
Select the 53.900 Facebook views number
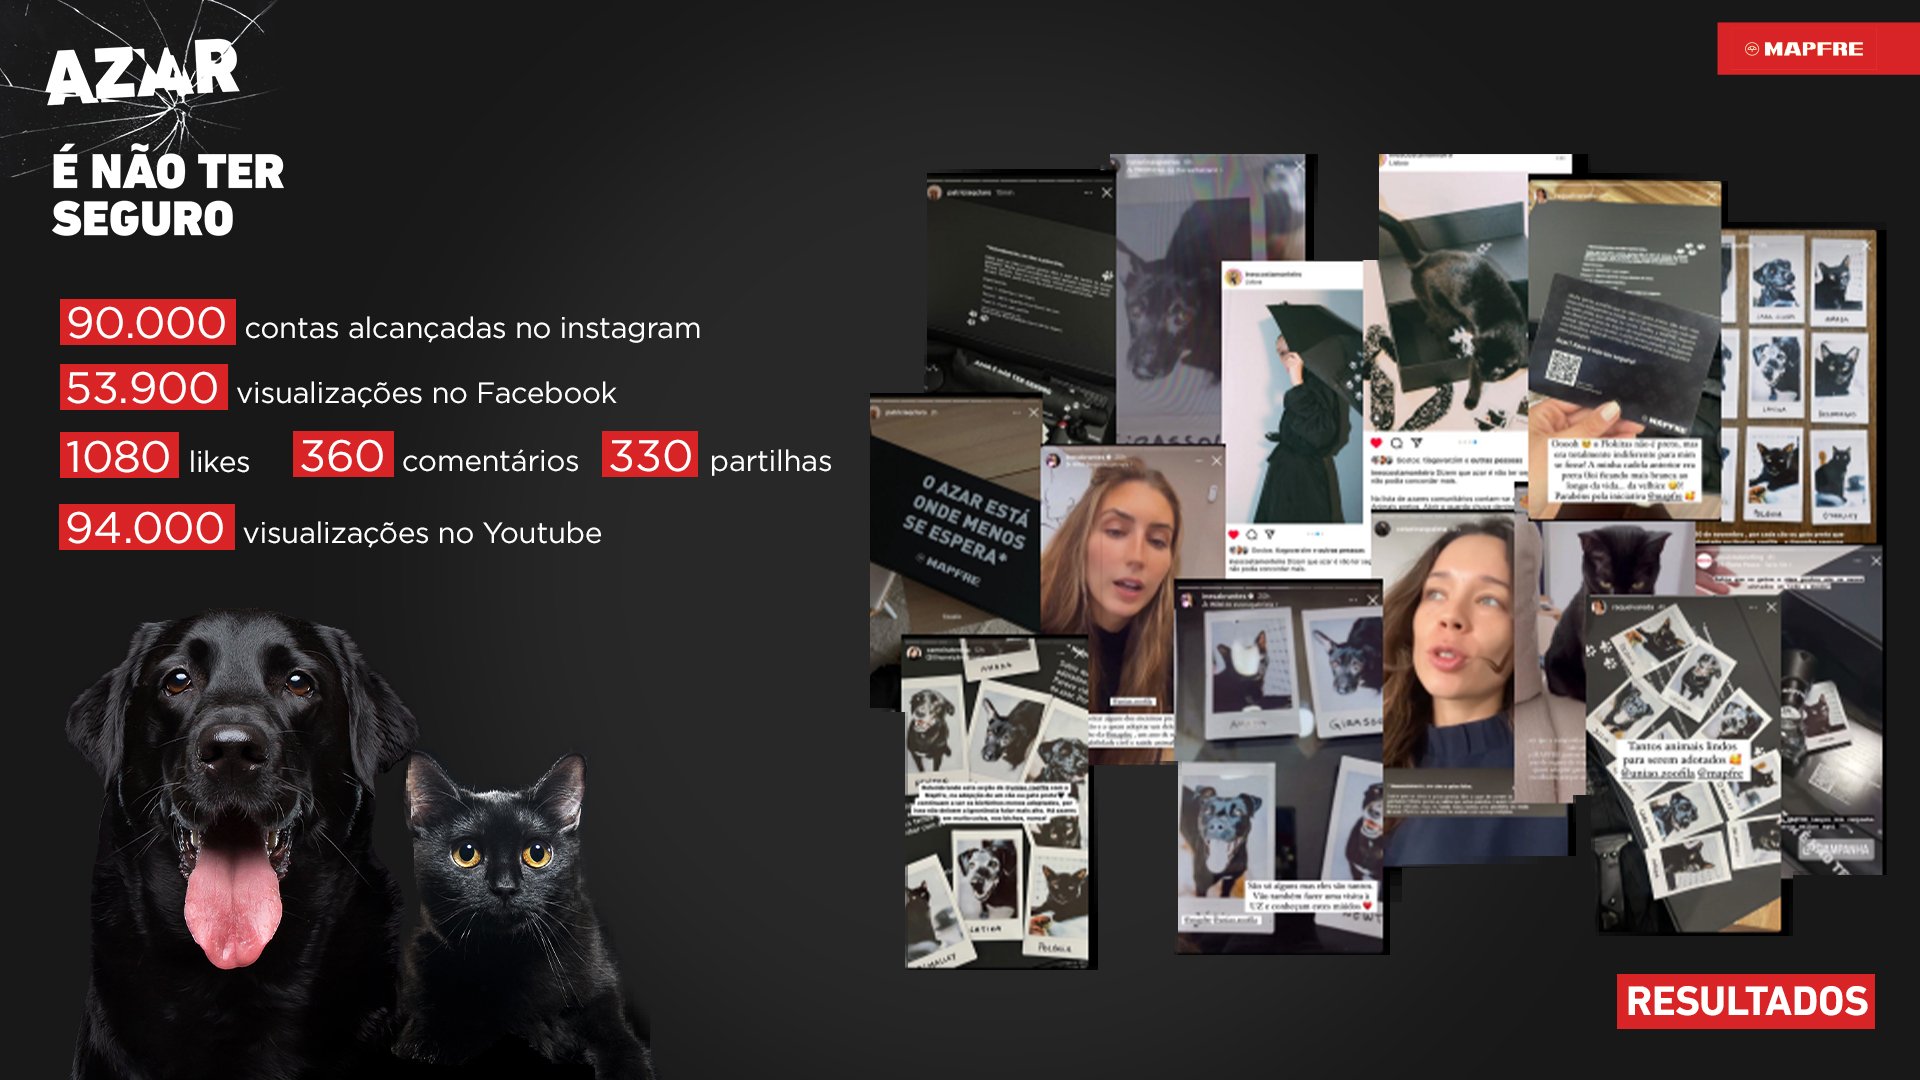[143, 388]
